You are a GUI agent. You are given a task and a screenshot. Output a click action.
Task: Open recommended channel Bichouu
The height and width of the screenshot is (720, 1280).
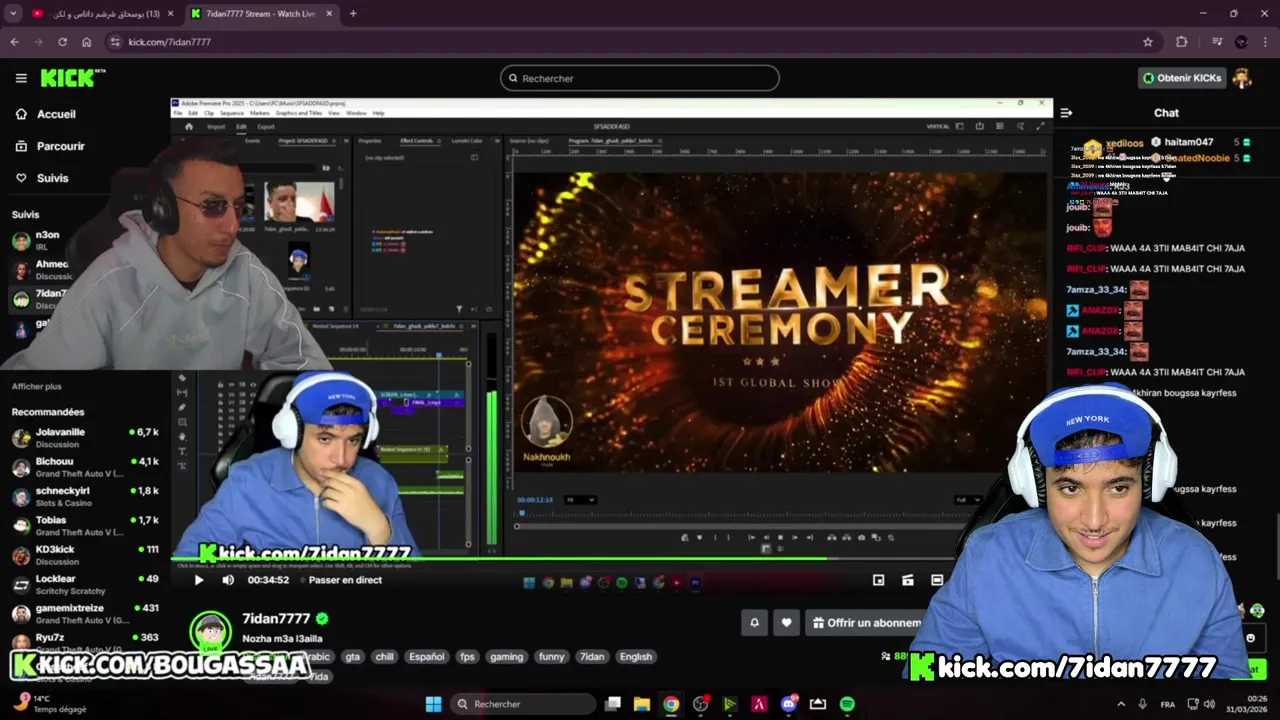click(x=85, y=467)
